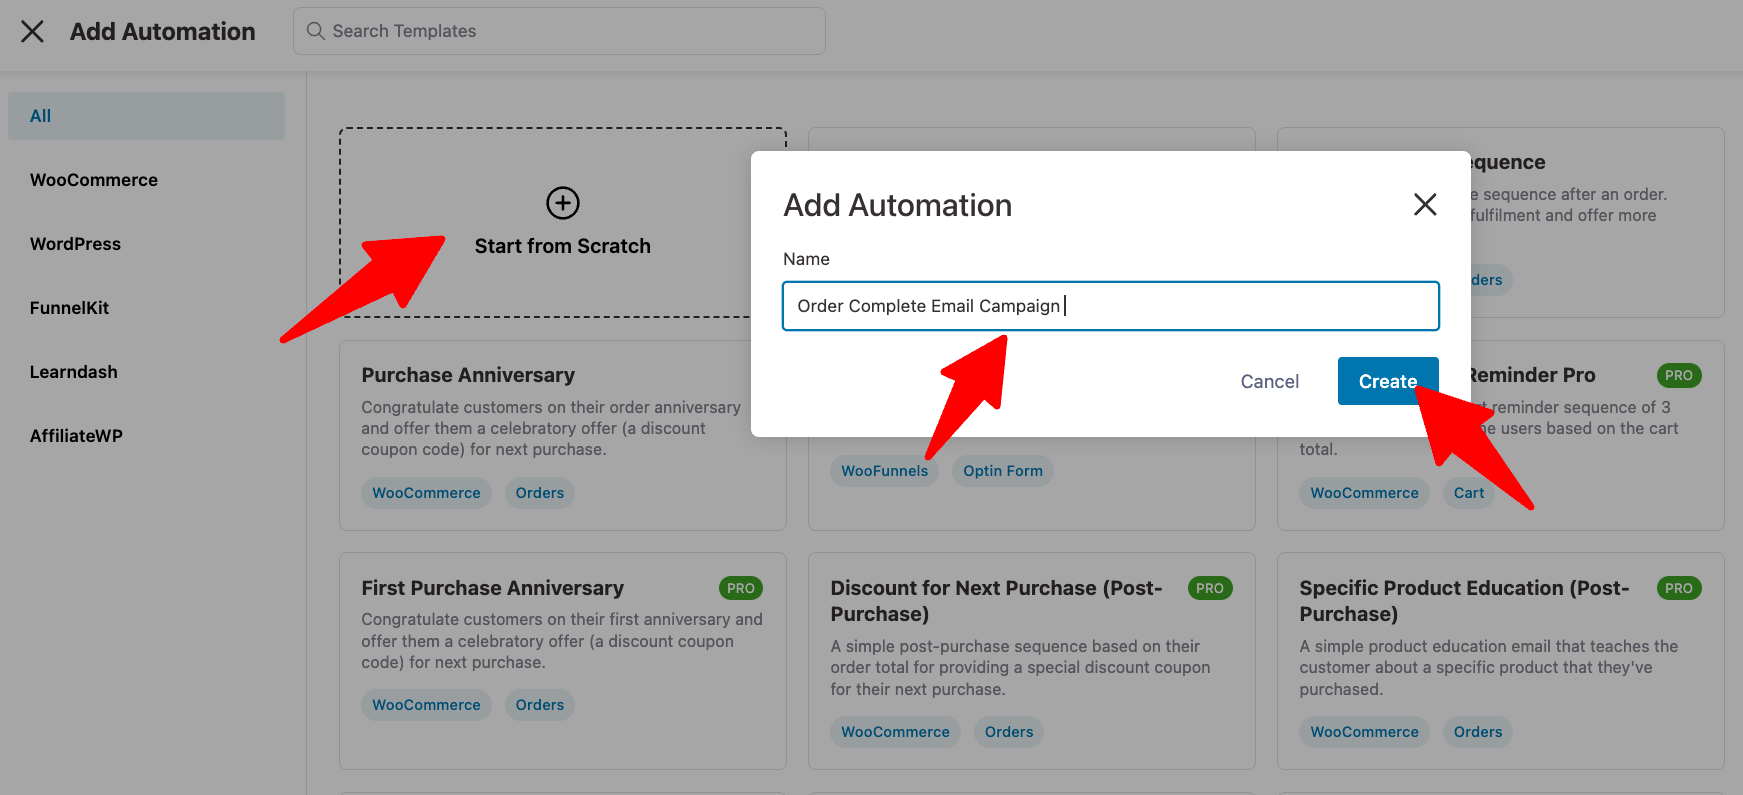
Task: Click the plus icon in Start from Scratch
Action: point(562,203)
